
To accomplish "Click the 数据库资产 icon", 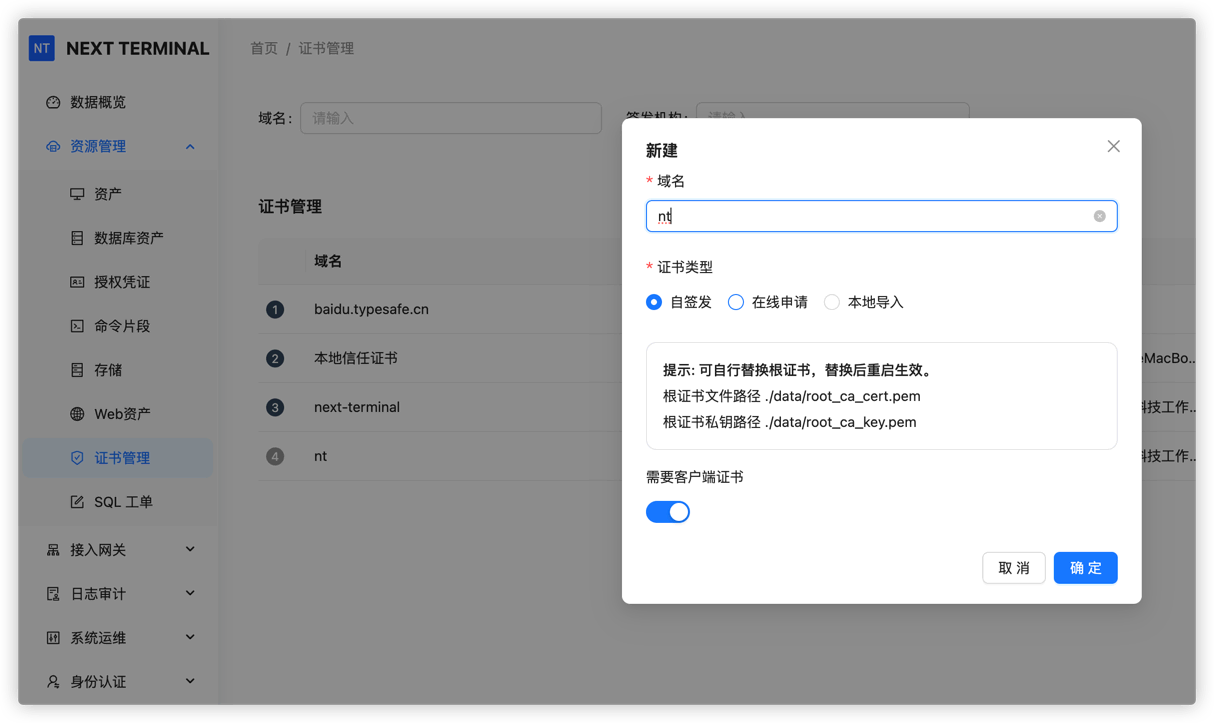I will 77,237.
